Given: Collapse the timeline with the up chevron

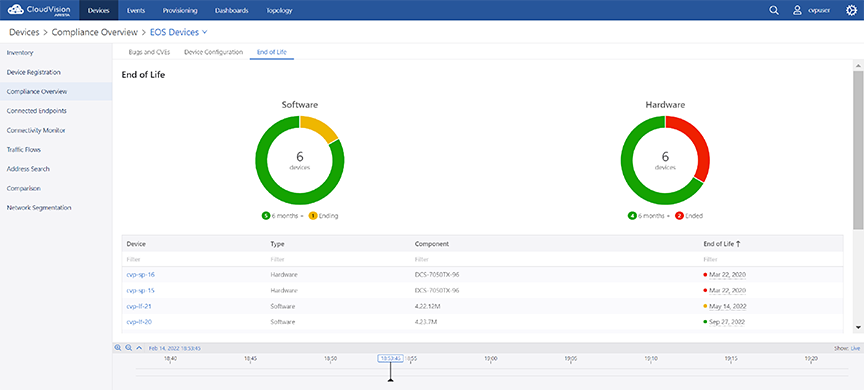Looking at the screenshot, I should [x=139, y=348].
